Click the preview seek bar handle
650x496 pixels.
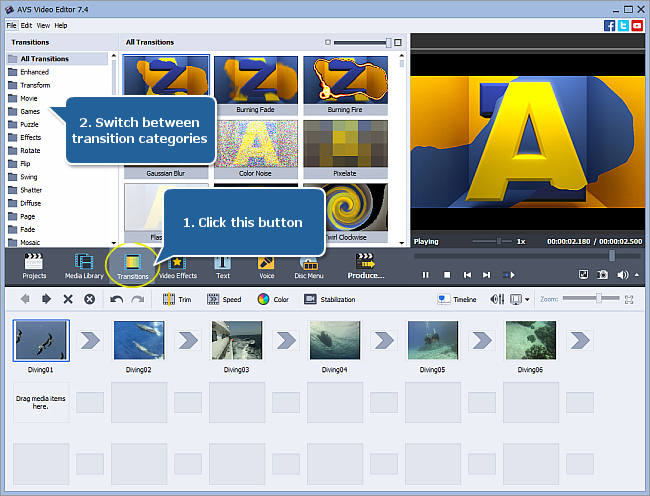click(612, 256)
